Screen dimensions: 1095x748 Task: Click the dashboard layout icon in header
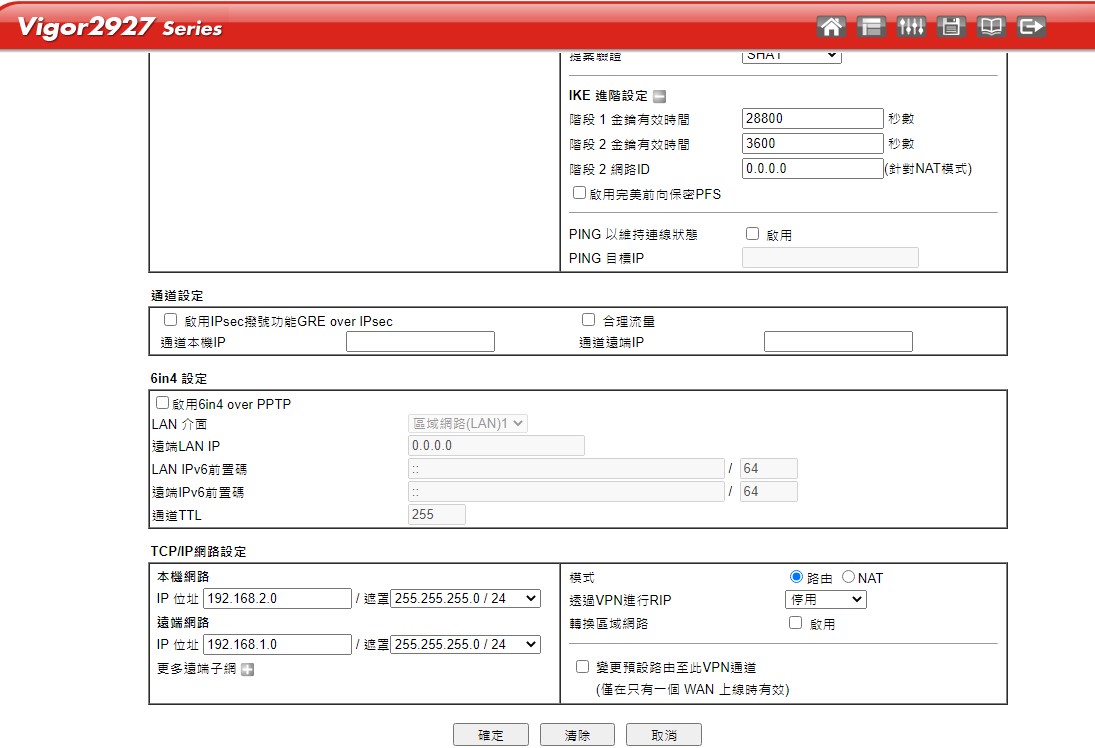[871, 27]
